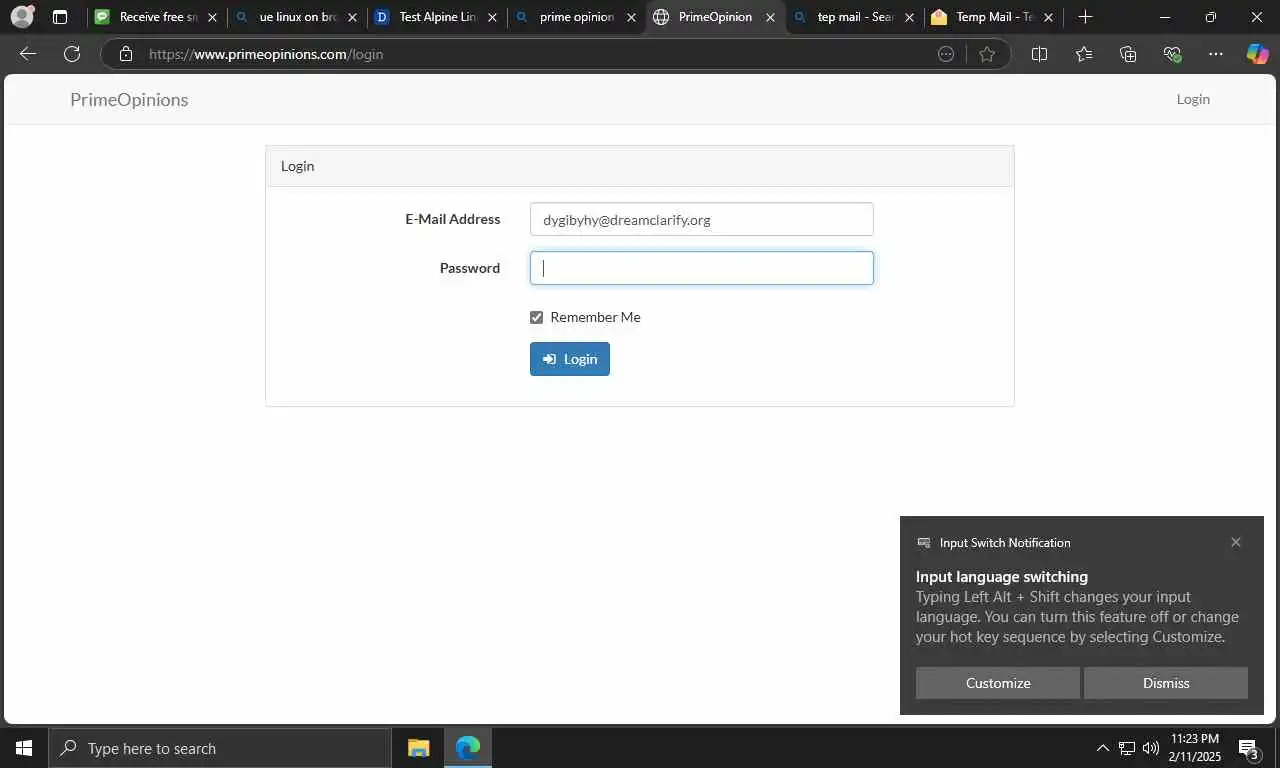
Task: Open the notification center icon
Action: (x=1248, y=748)
